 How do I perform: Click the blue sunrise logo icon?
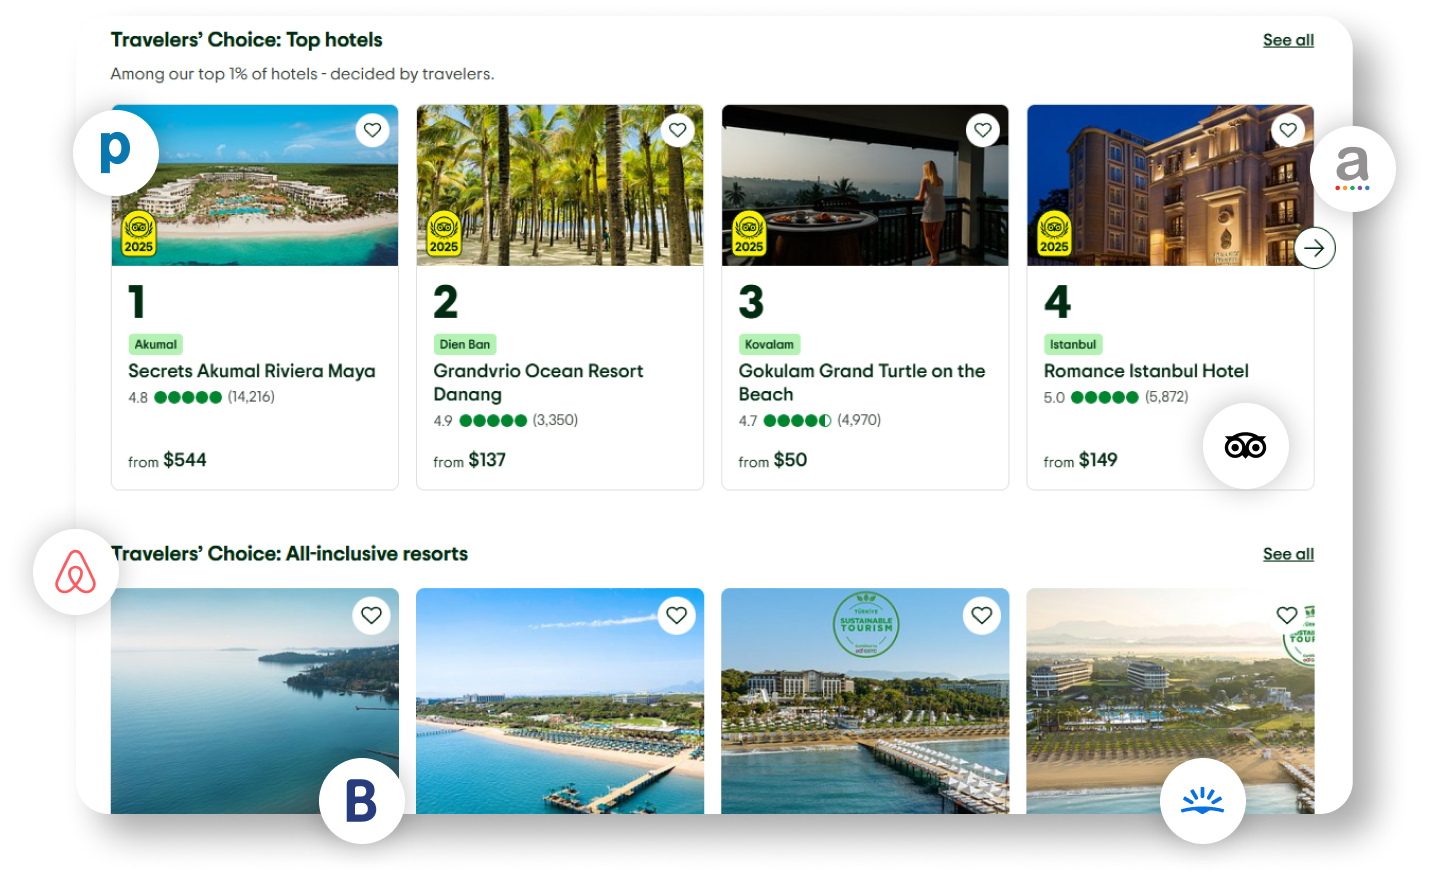coord(1202,801)
